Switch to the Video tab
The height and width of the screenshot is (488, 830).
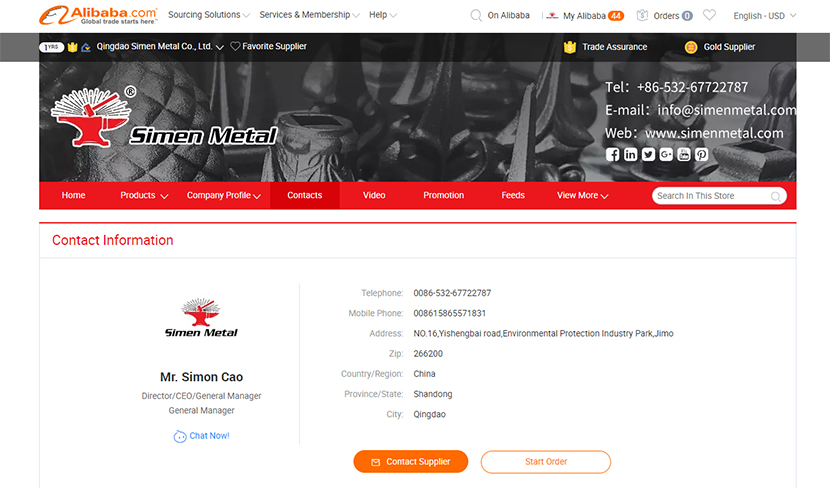pyautogui.click(x=374, y=195)
